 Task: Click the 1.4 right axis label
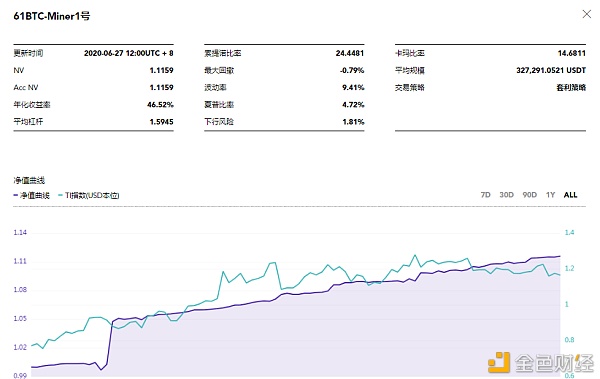point(569,232)
